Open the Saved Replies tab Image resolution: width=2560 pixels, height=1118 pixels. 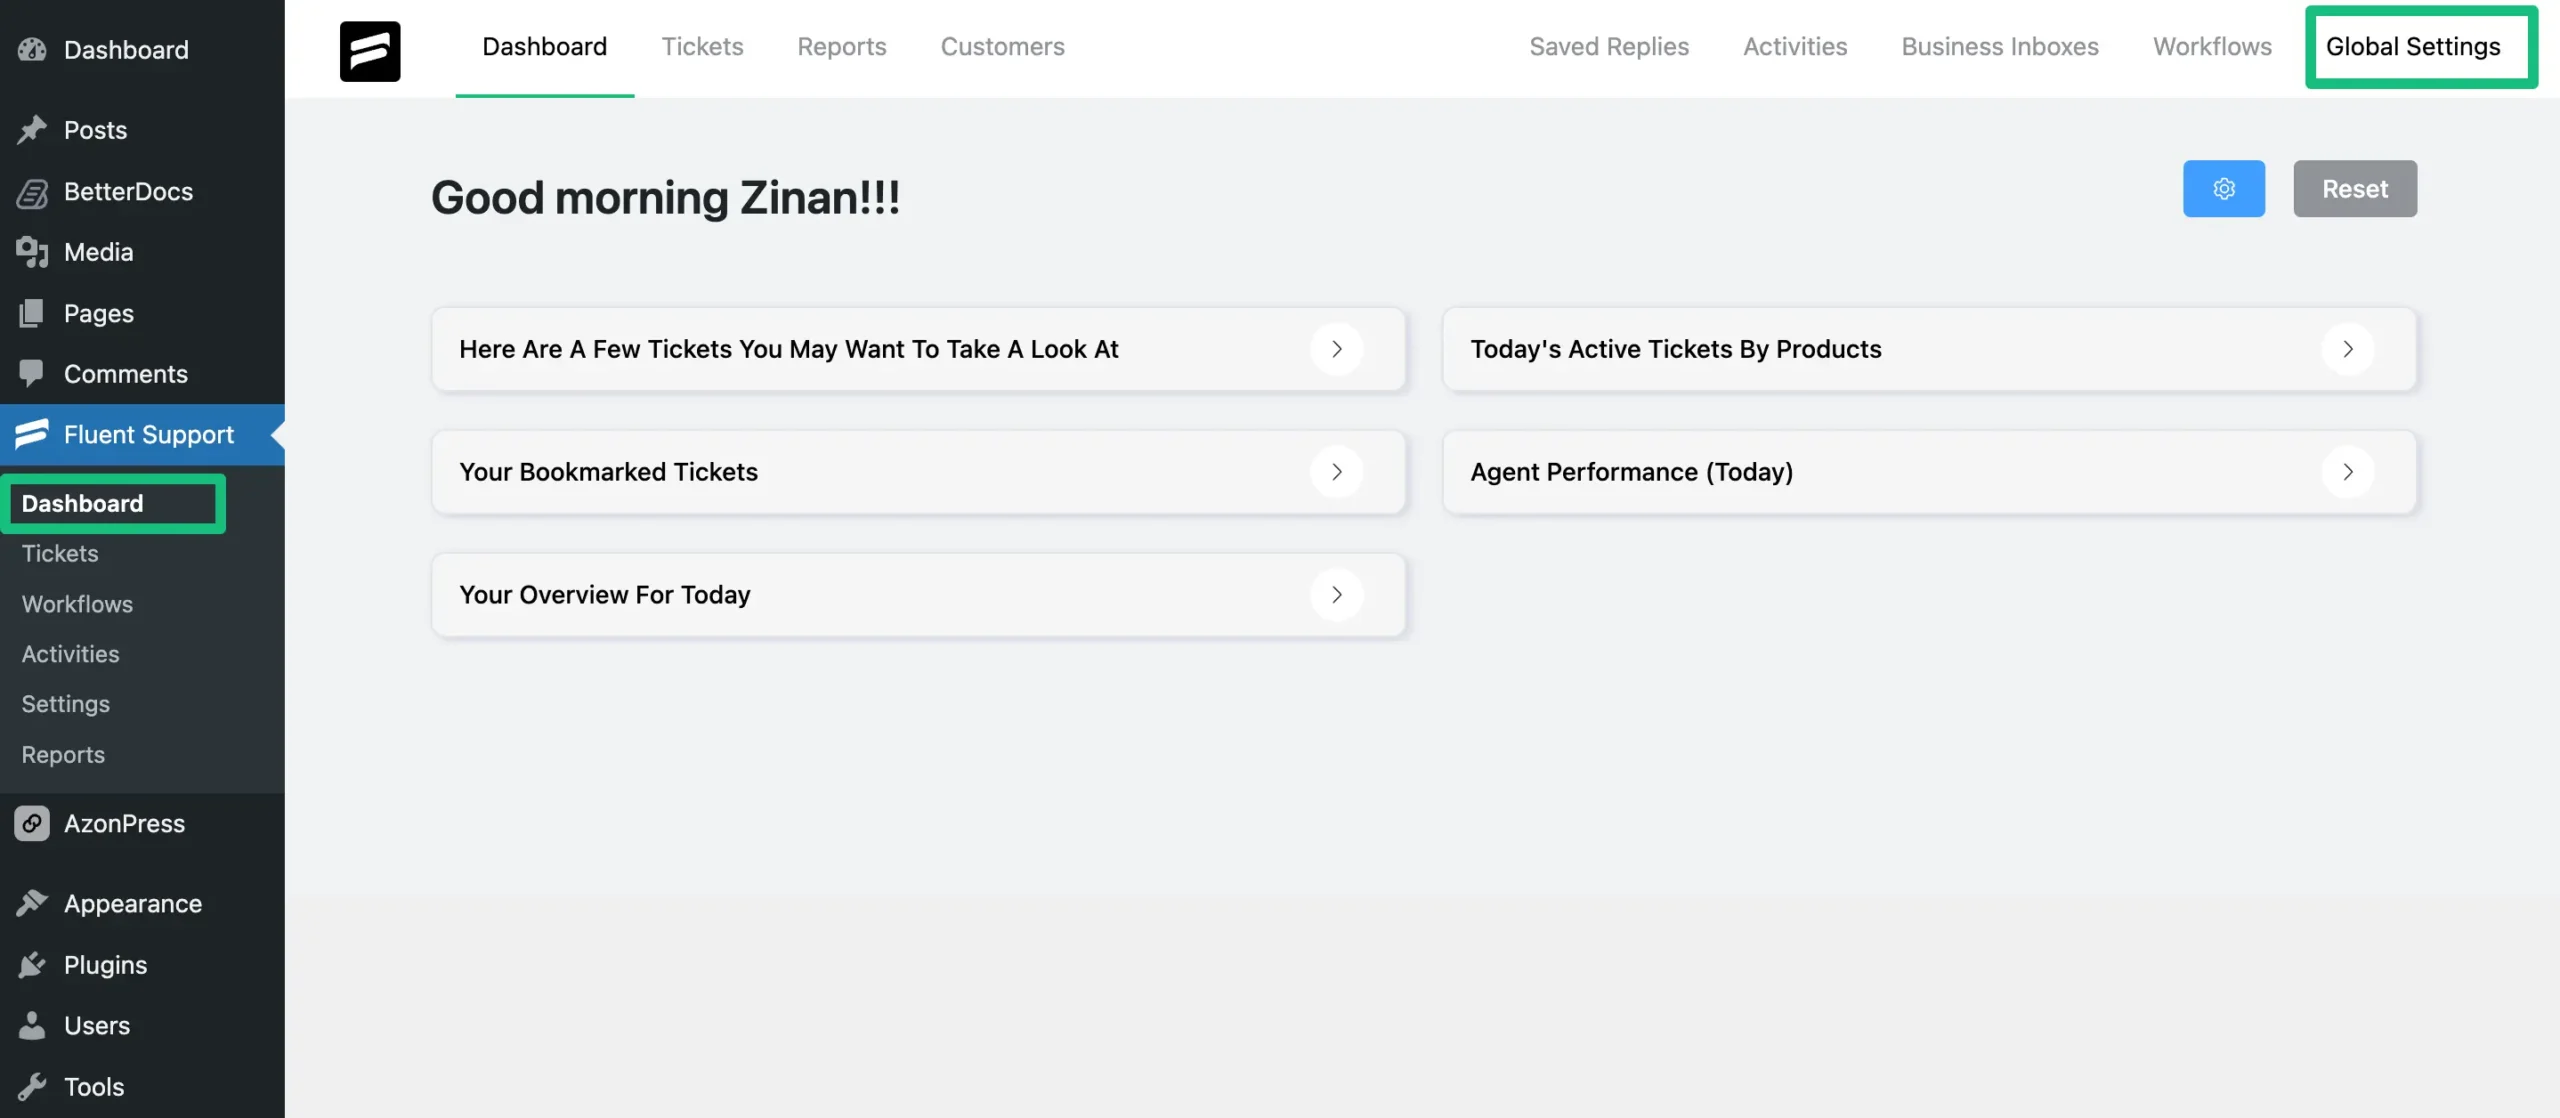(1609, 47)
